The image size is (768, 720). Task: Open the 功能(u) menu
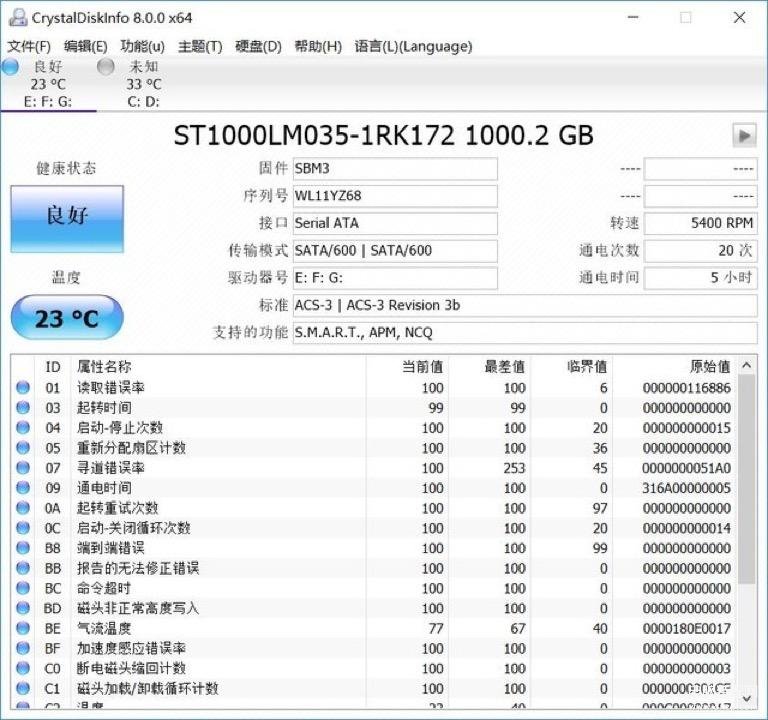[143, 47]
